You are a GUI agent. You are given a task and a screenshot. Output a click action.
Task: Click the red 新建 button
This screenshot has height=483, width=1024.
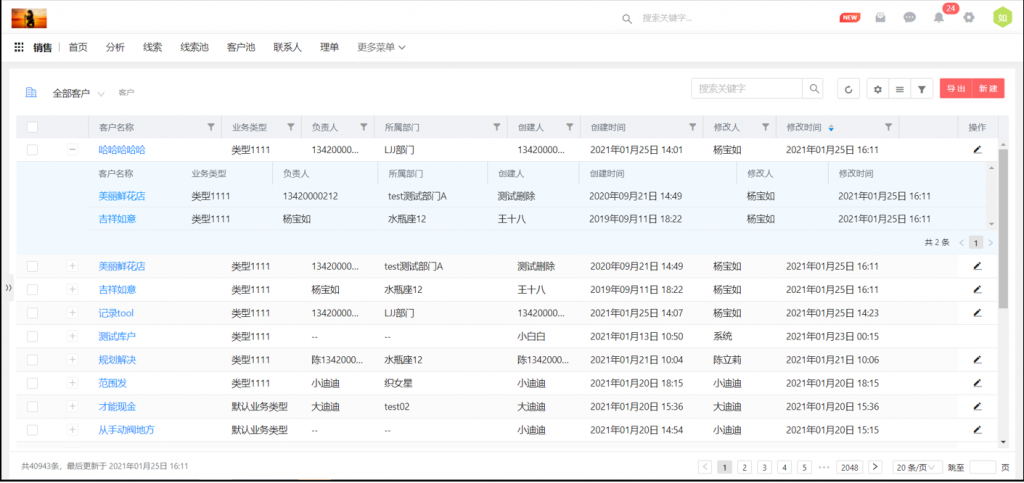(988, 89)
